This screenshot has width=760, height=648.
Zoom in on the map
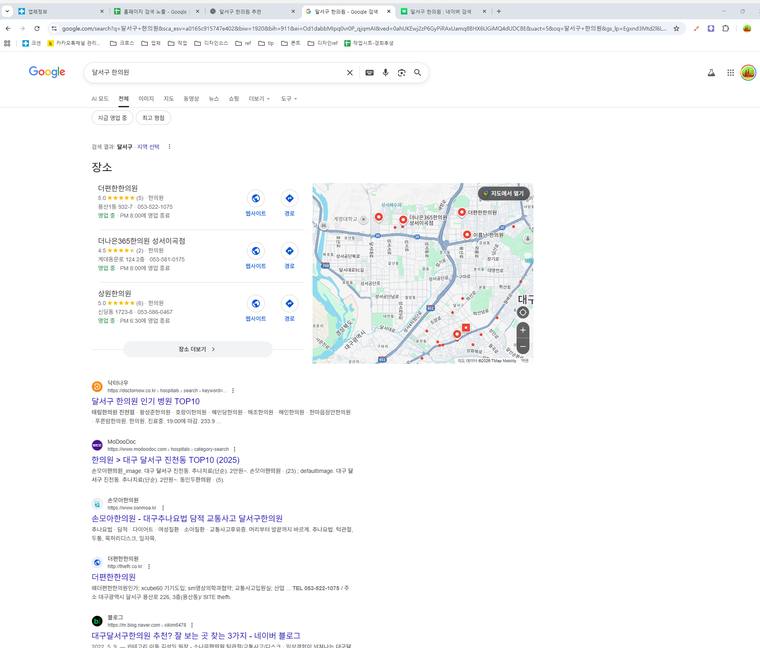pos(522,331)
